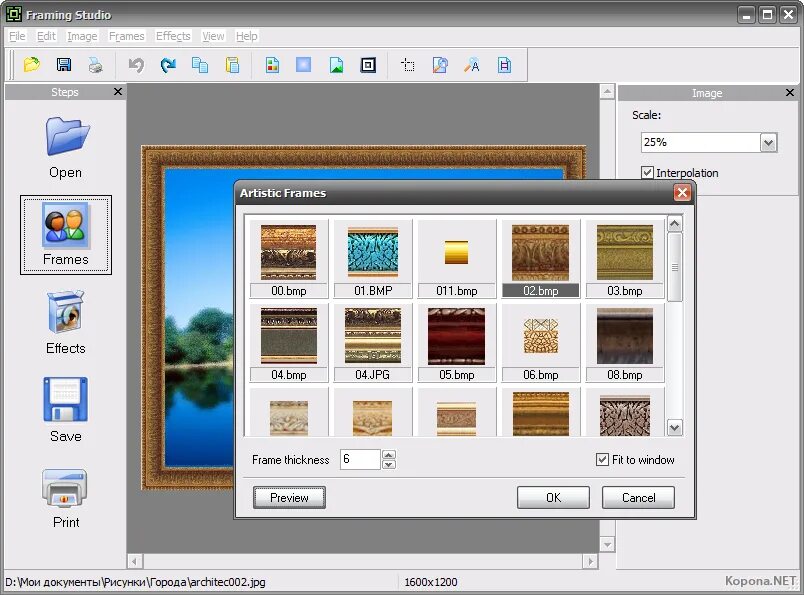This screenshot has height=595, width=804.
Task: Click the Preview button
Action: tap(289, 497)
